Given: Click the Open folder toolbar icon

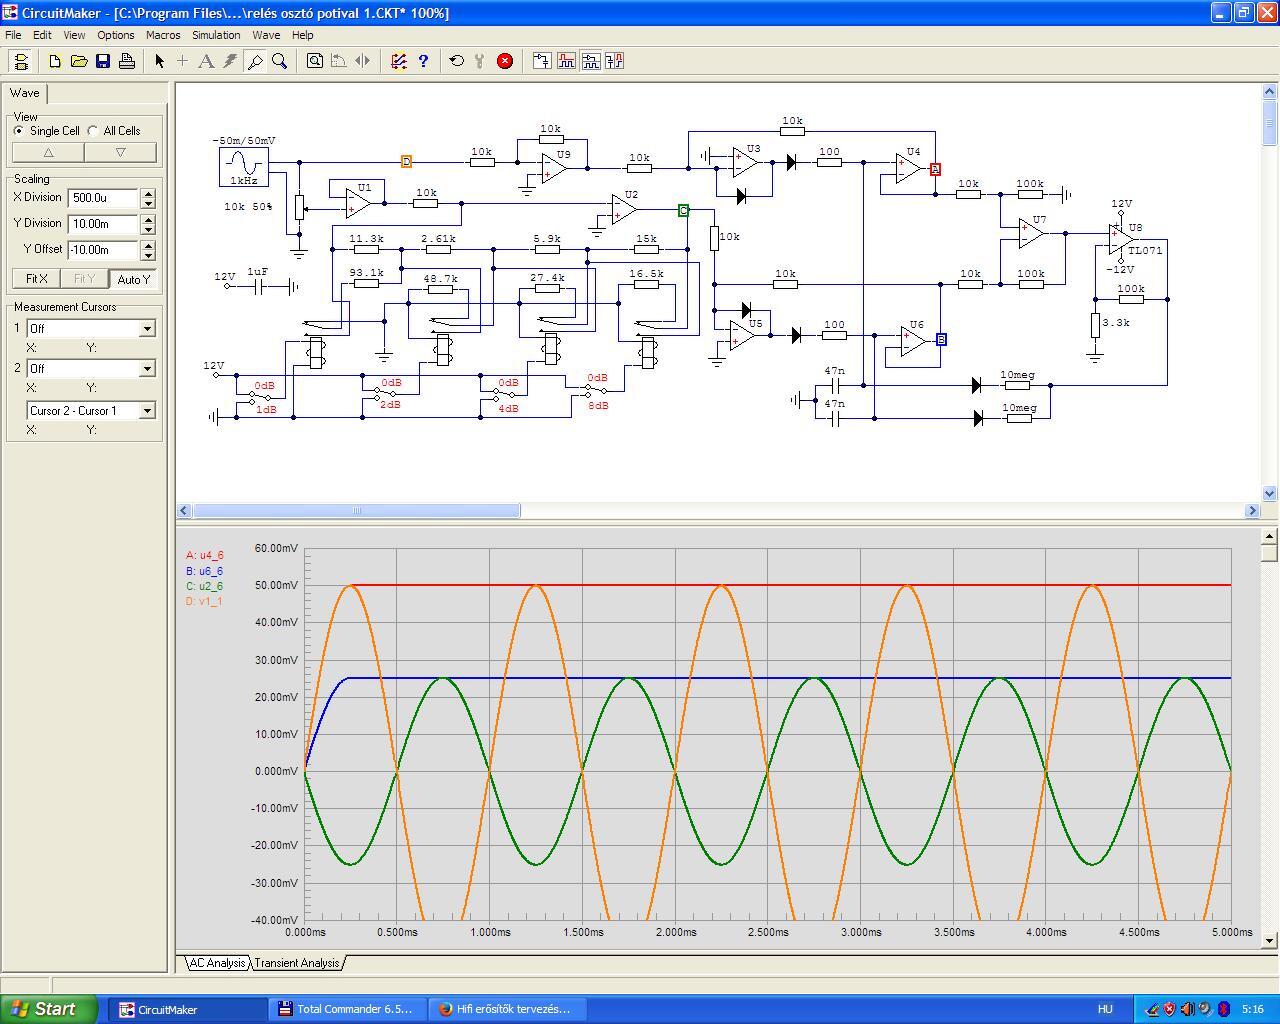Looking at the screenshot, I should (79, 61).
